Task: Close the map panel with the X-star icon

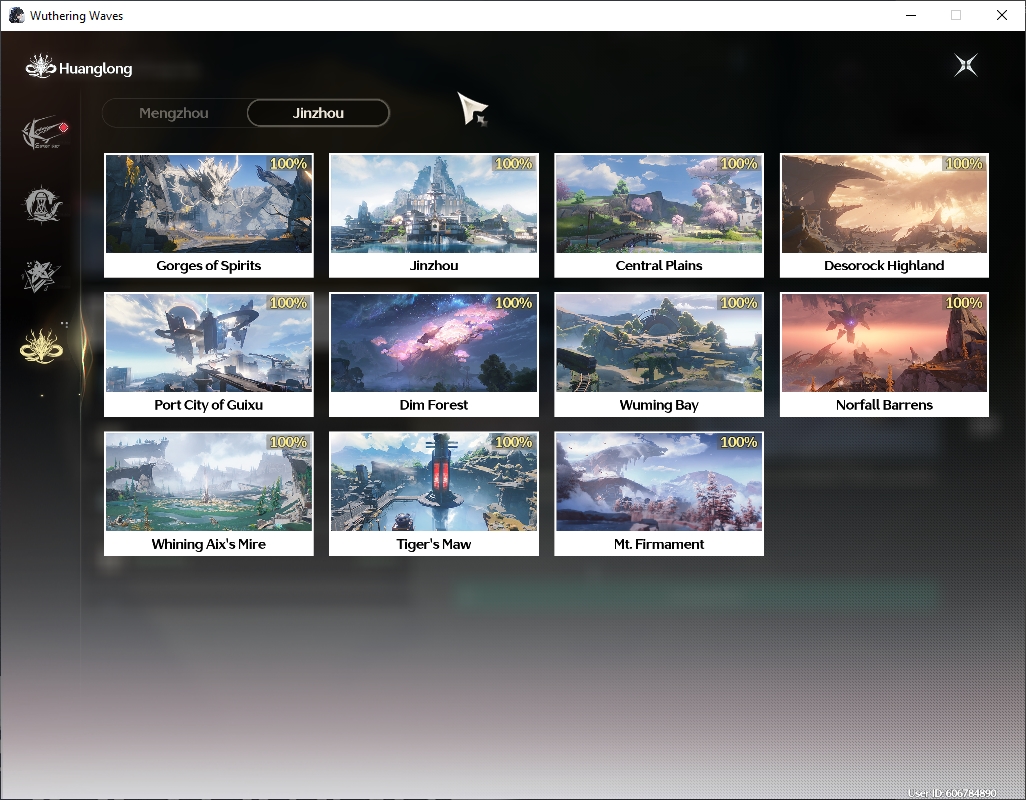Action: (965, 65)
